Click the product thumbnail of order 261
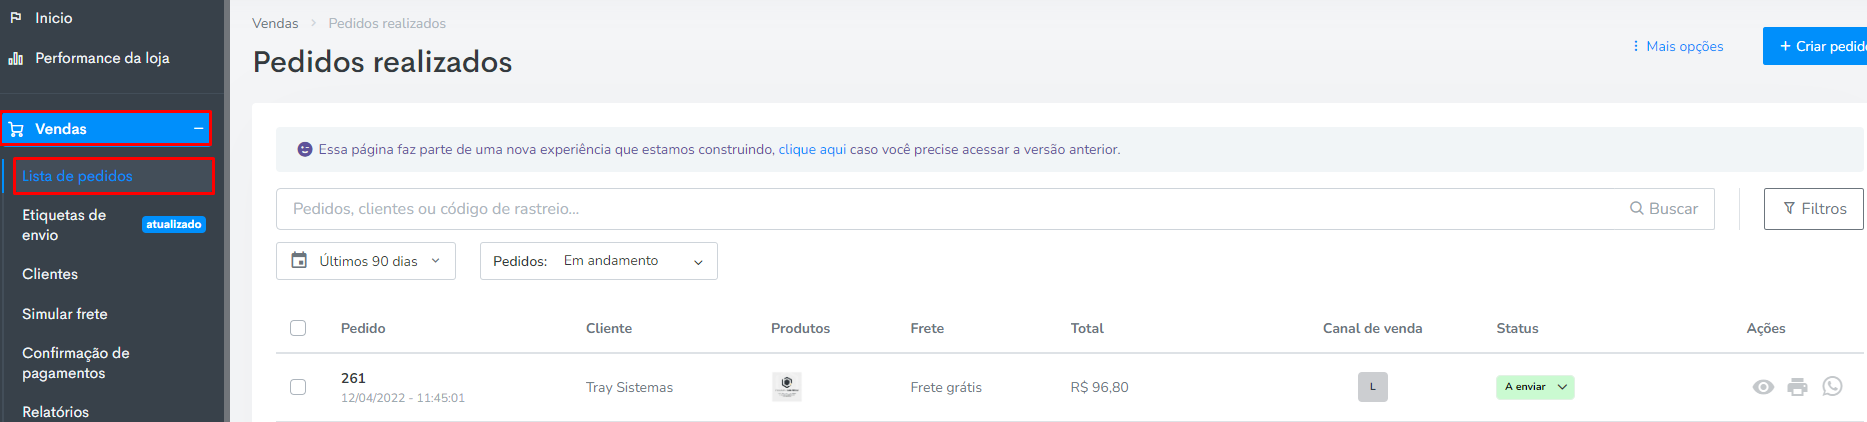This screenshot has width=1867, height=422. (787, 386)
